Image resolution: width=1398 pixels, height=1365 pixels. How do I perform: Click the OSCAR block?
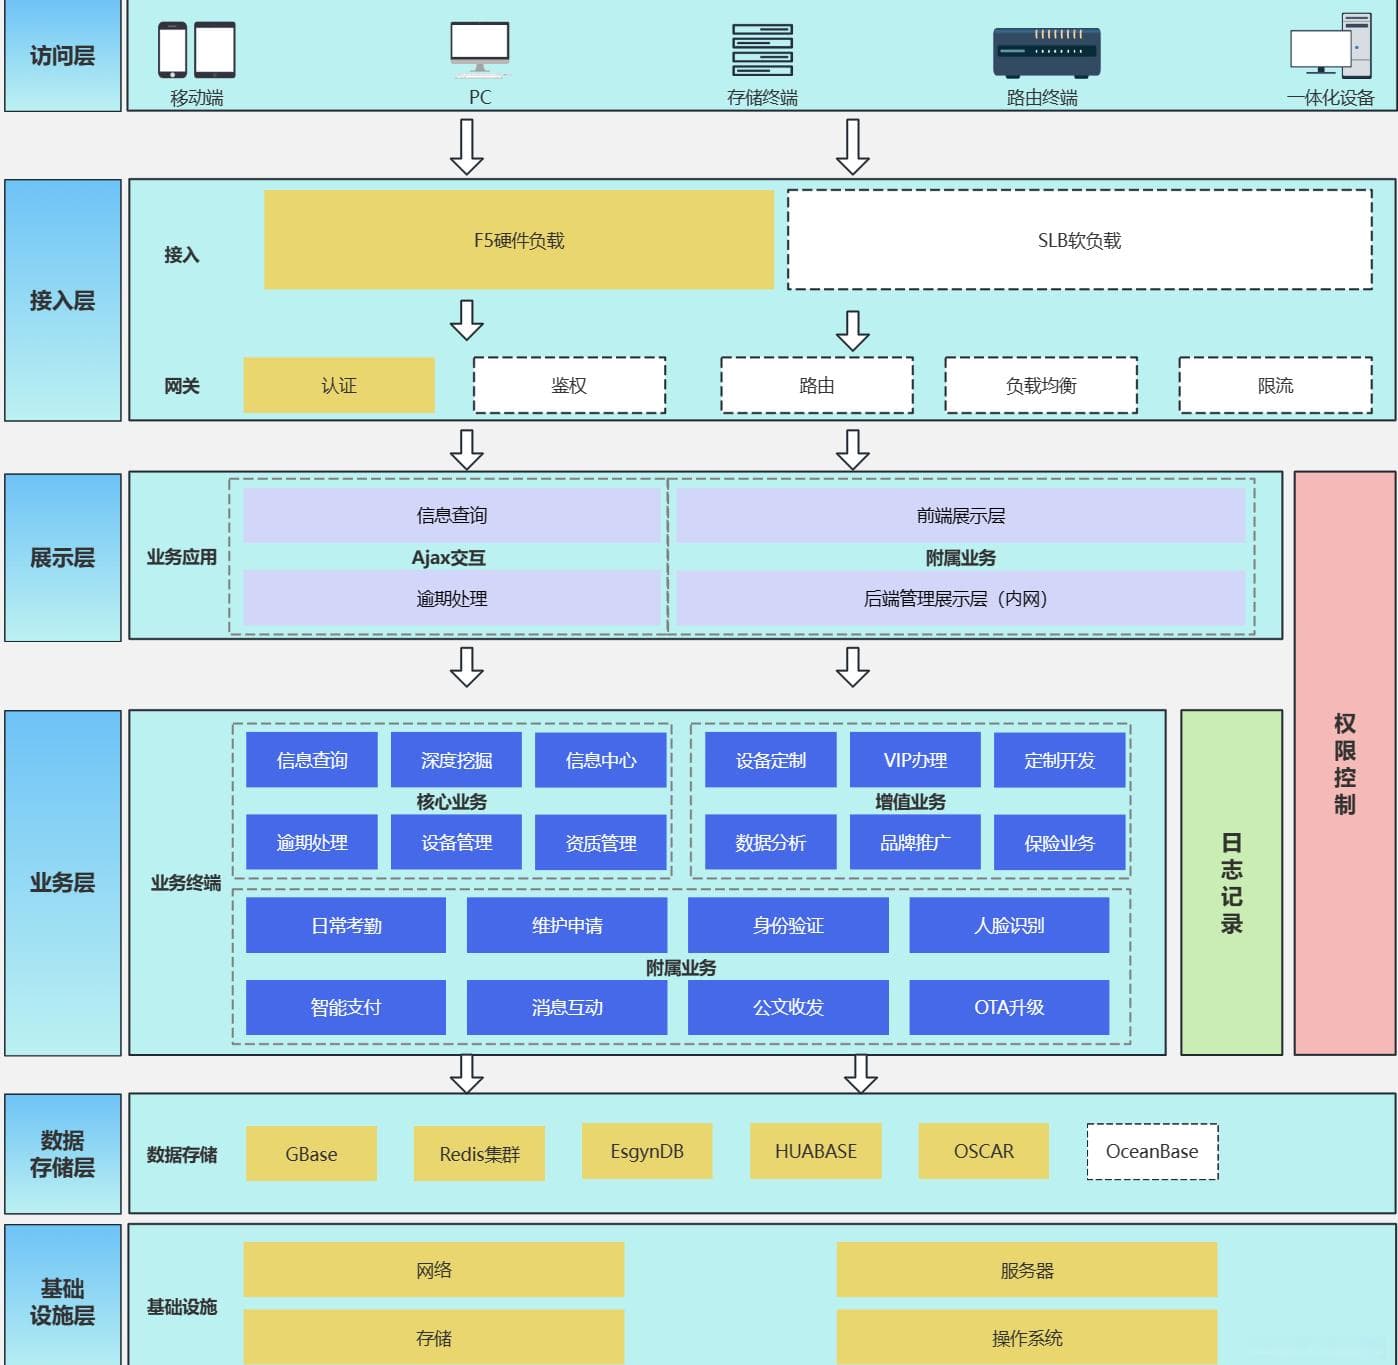point(984,1151)
